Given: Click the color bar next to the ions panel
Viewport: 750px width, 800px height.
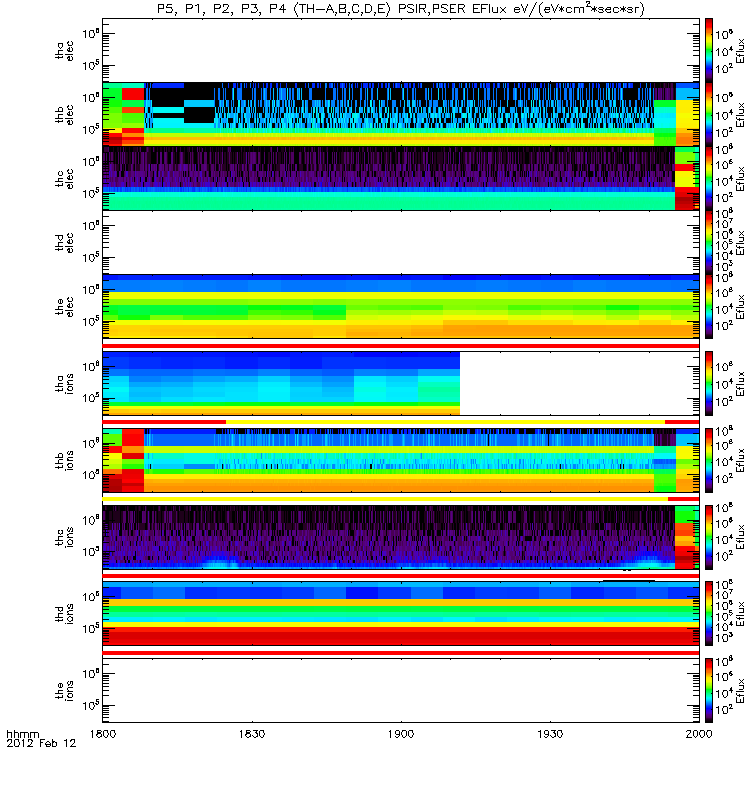Looking at the screenshot, I should click(709, 690).
